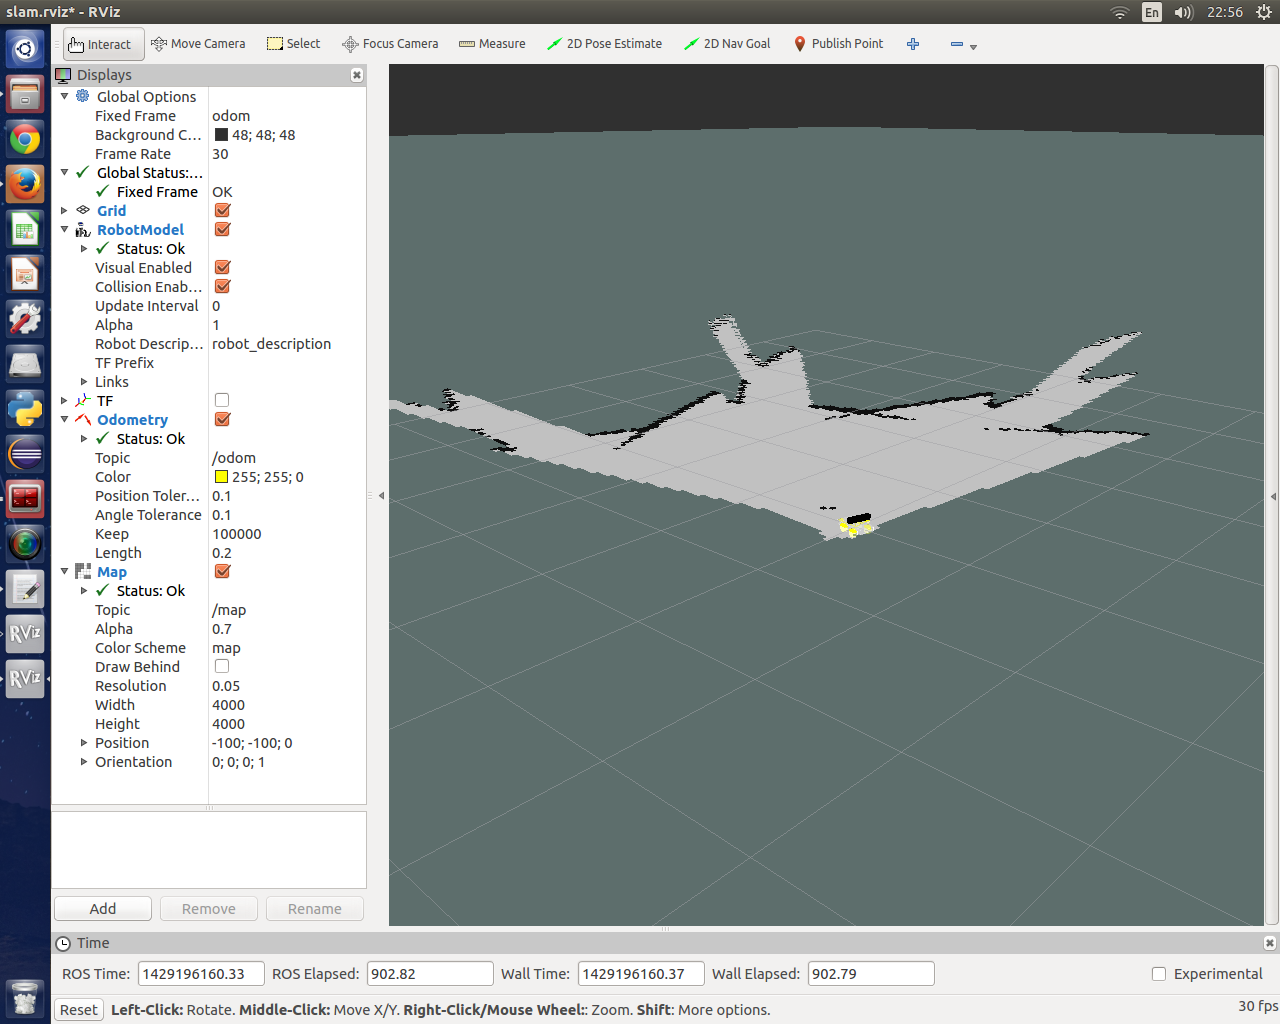Close the Displays panel

(x=357, y=75)
